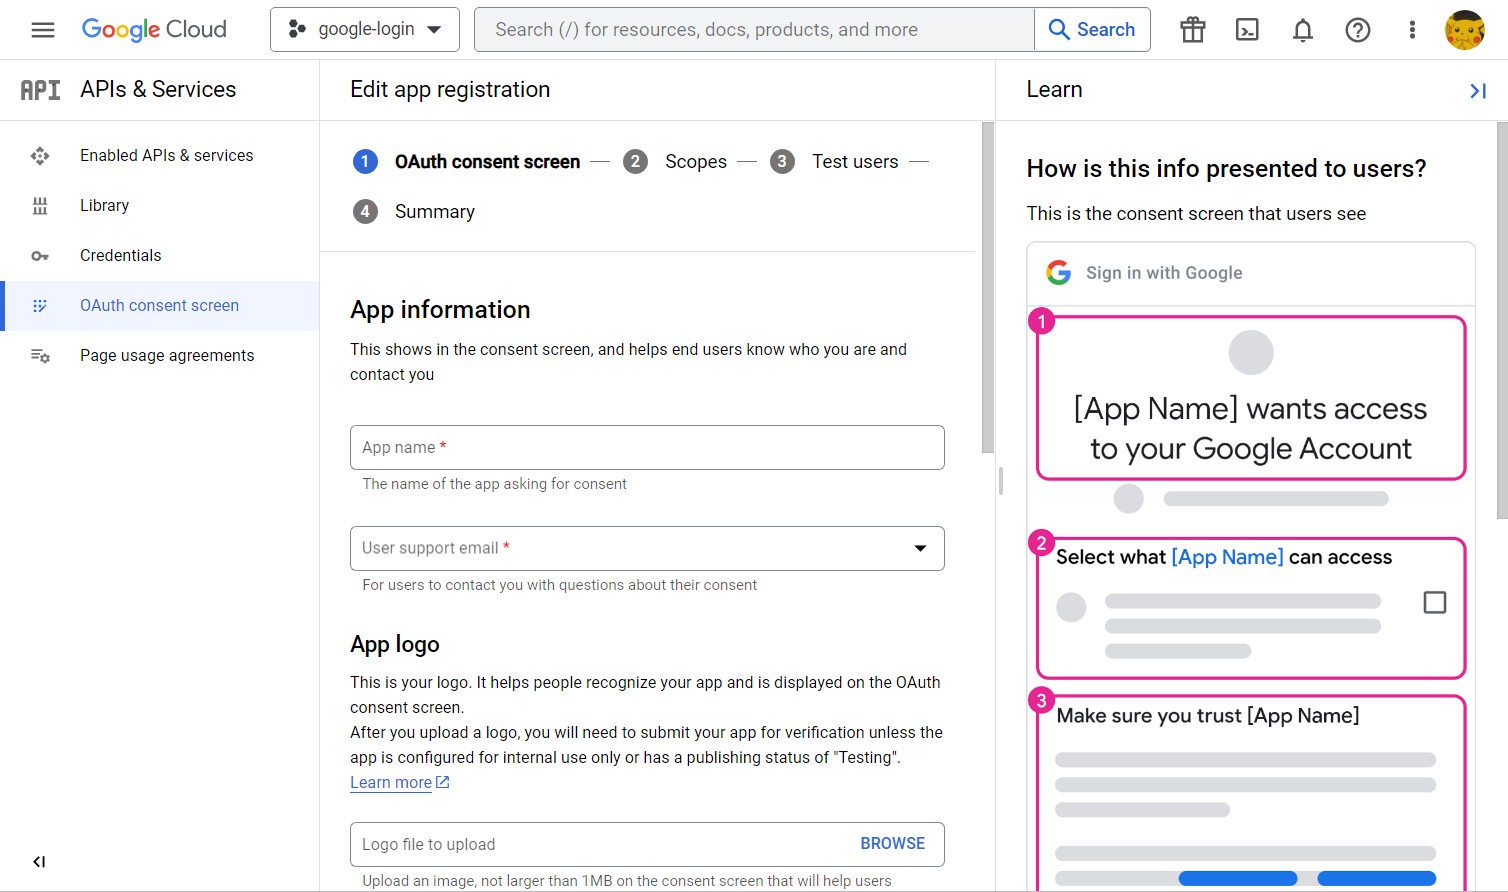Click the 'App information' heading
This screenshot has width=1508, height=892.
pos(440,310)
